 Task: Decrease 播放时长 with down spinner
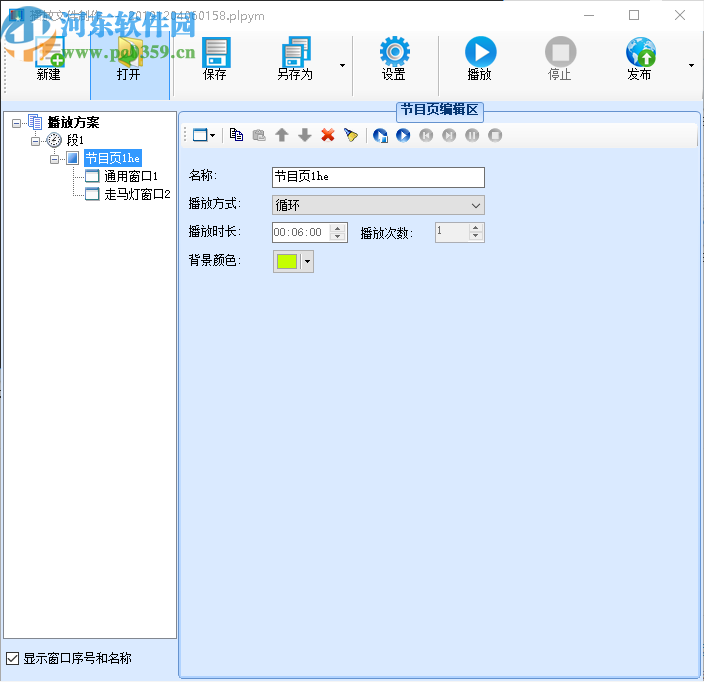pos(338,237)
